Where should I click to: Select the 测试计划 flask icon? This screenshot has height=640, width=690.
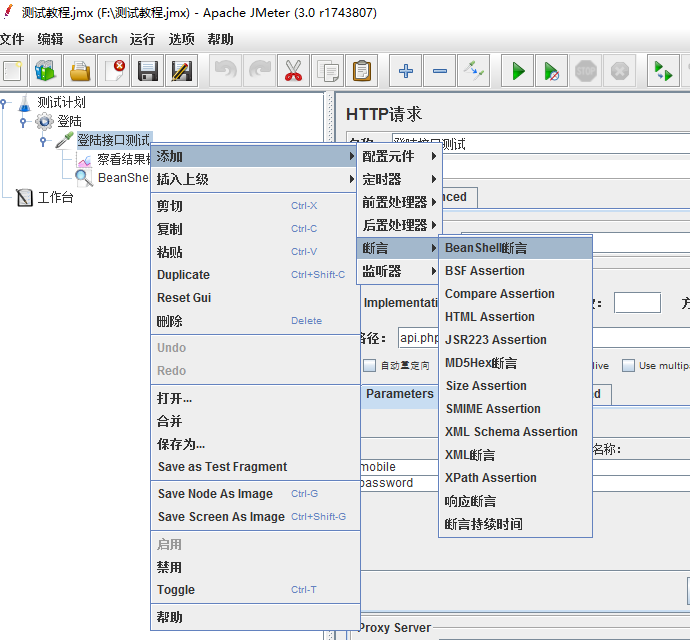25,103
